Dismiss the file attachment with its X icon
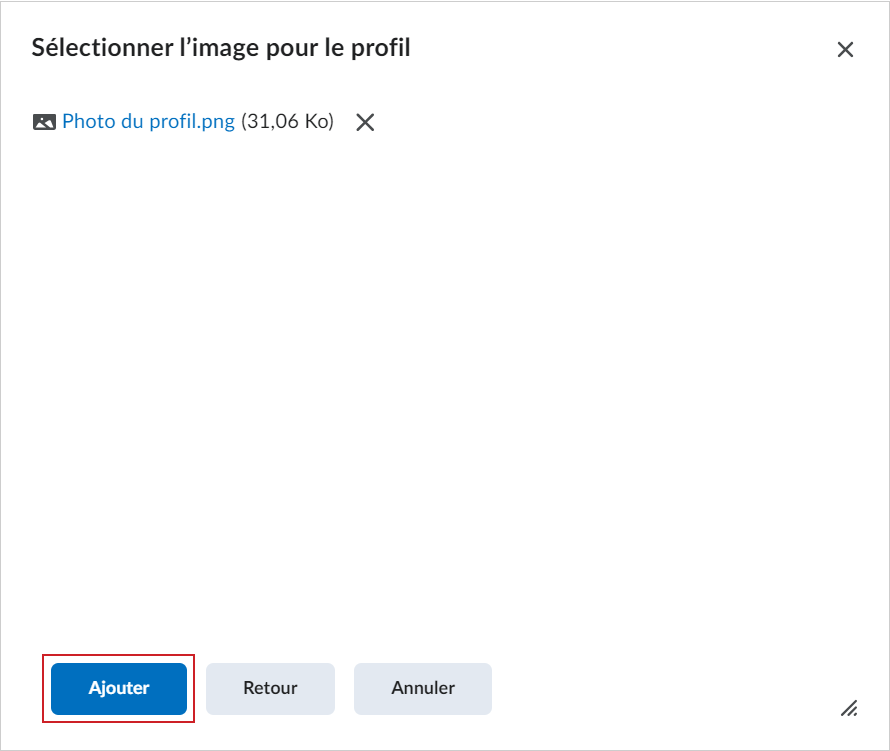 coord(365,122)
